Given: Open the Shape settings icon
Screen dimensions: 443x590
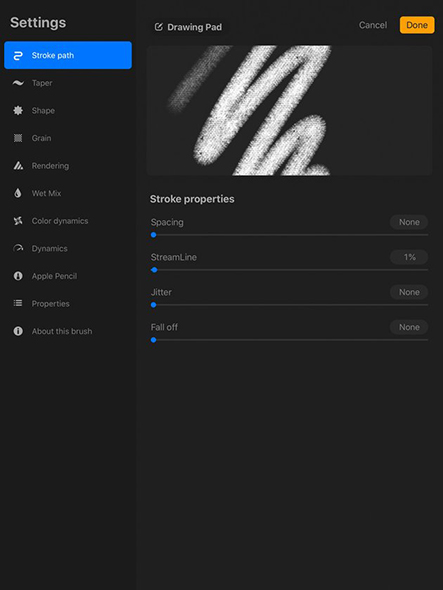Looking at the screenshot, I should tap(18, 110).
